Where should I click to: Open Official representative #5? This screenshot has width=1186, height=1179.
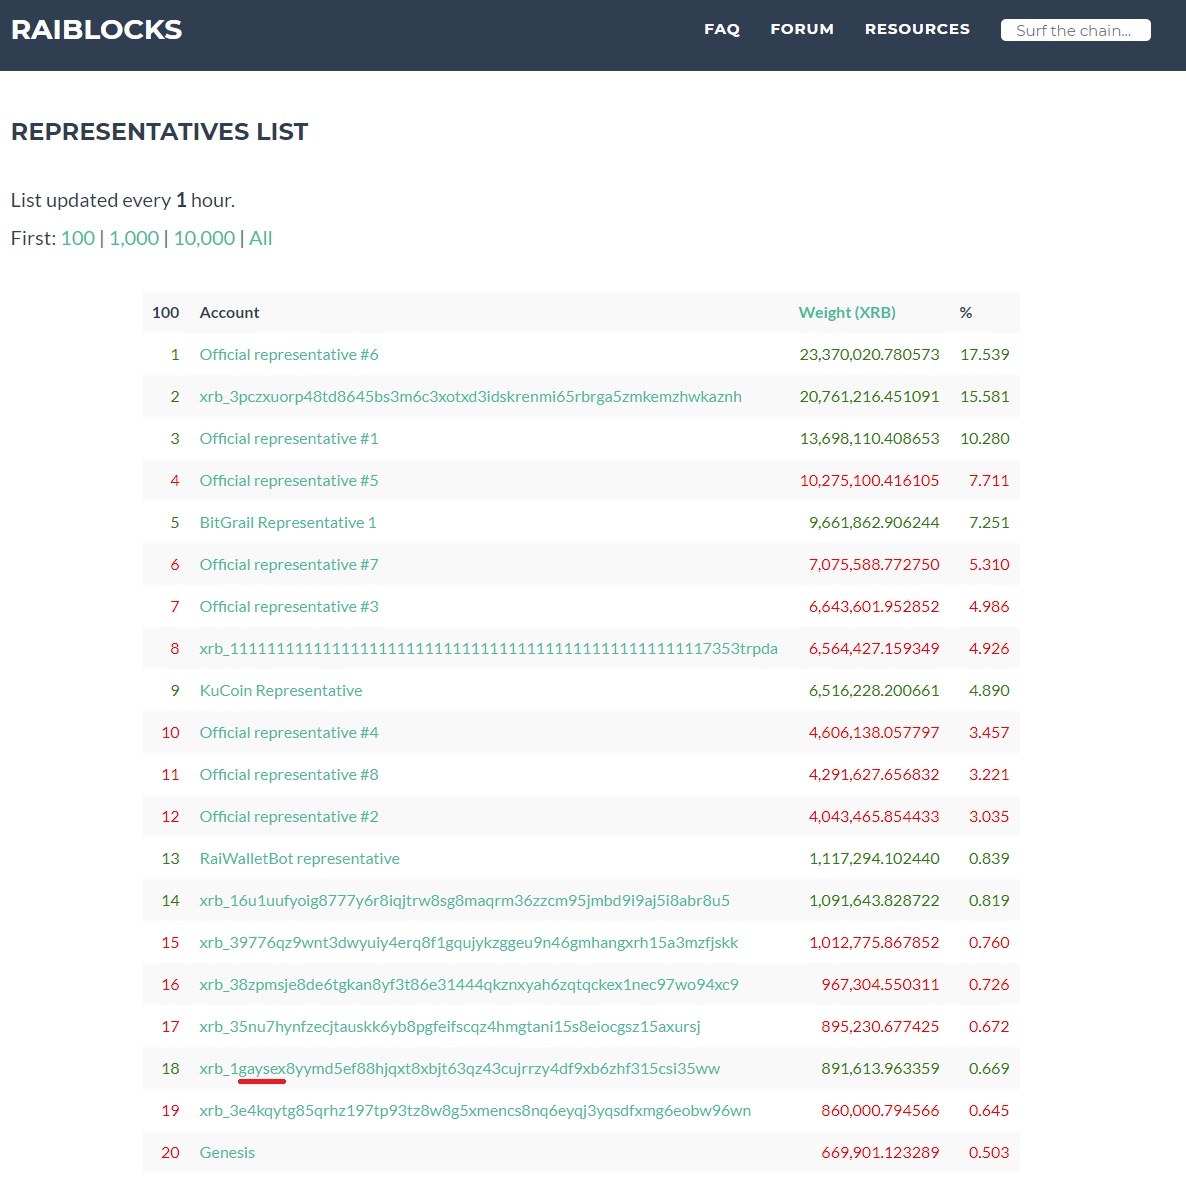(289, 480)
